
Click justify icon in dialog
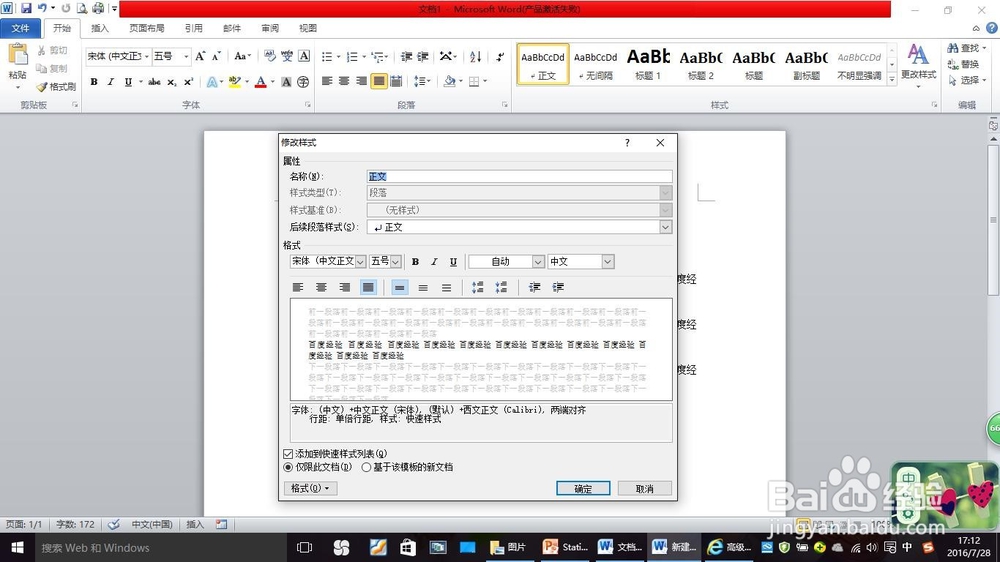click(368, 288)
